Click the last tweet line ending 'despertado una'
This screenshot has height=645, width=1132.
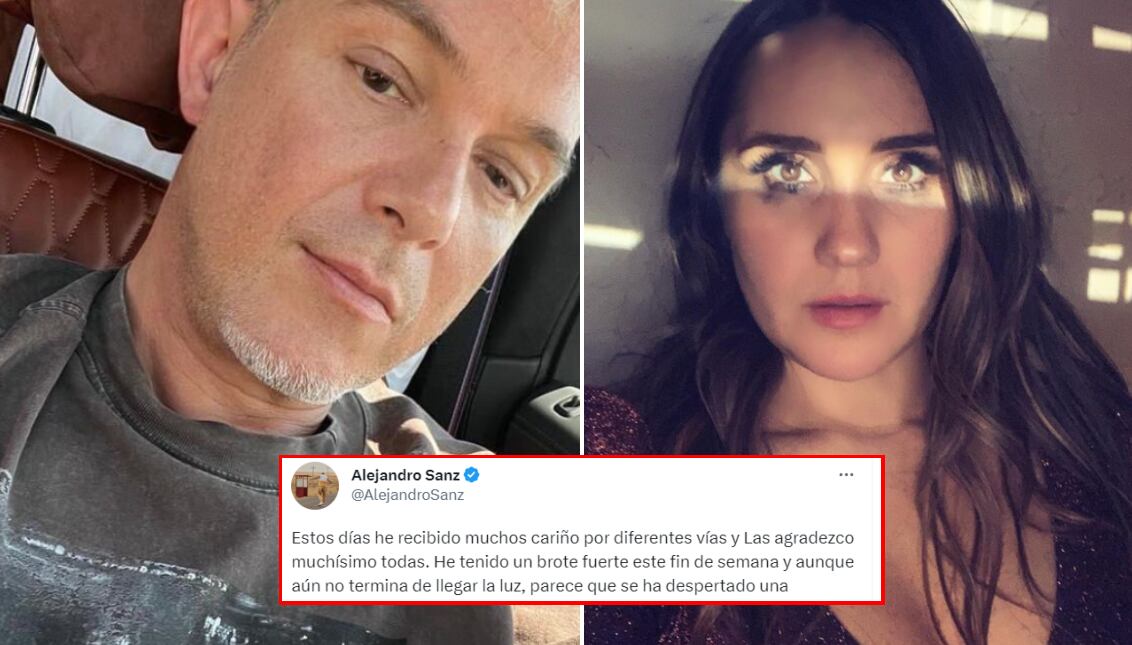540,586
